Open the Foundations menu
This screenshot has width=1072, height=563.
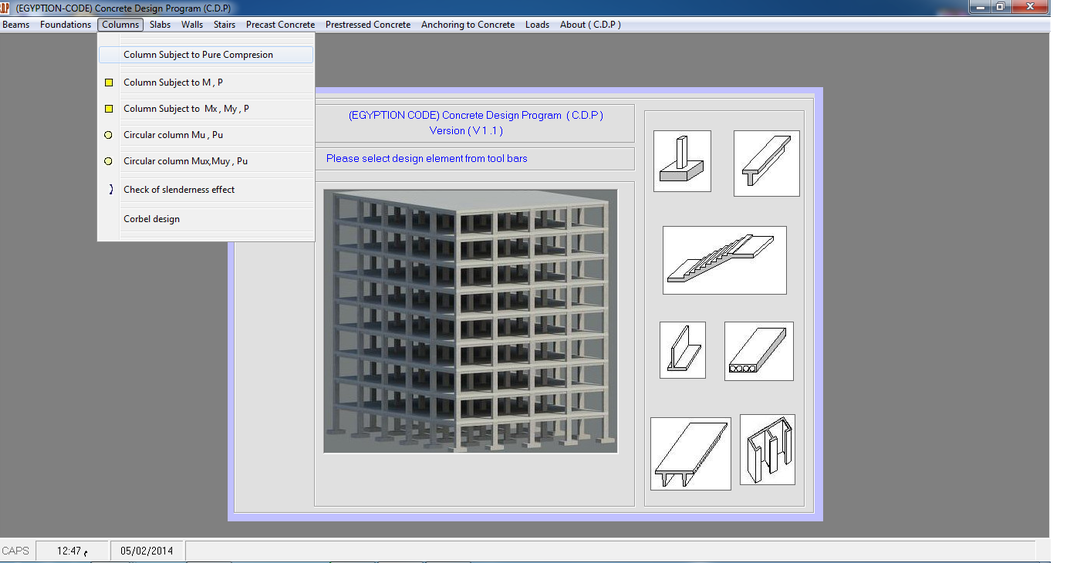[x=66, y=25]
